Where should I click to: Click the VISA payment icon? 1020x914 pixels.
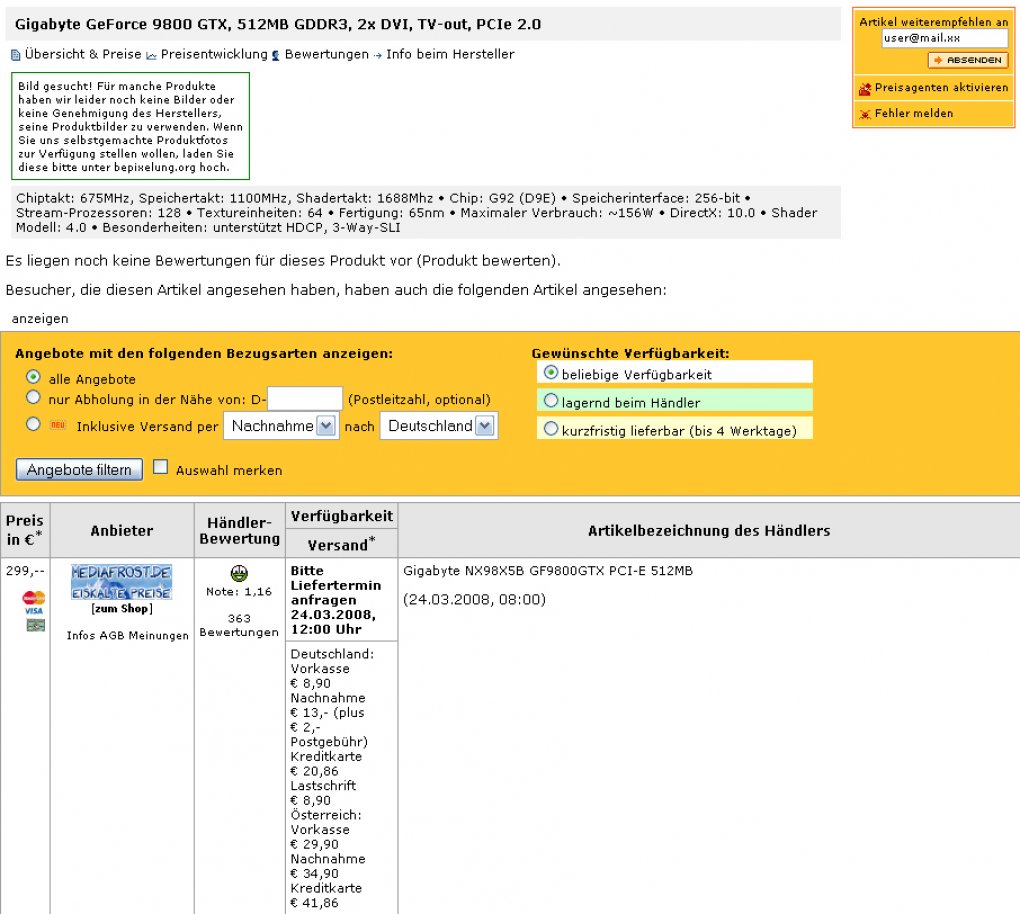click(x=34, y=611)
